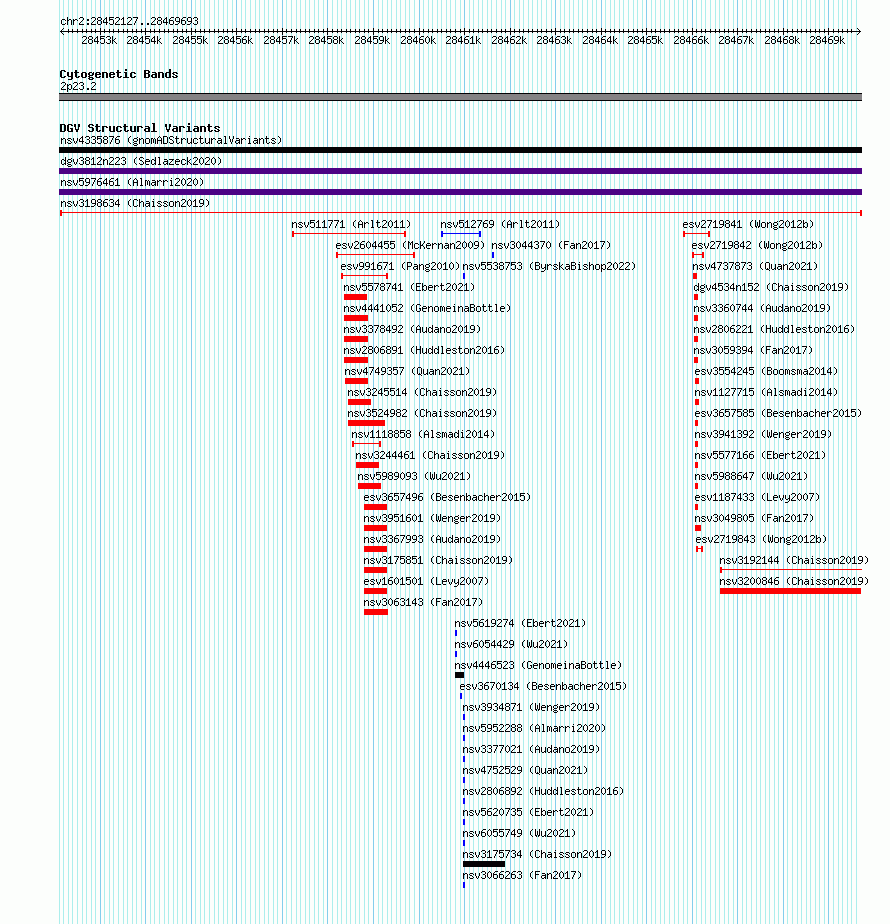
Task: Click esv1187433 (Levy2007) label
Action: (x=757, y=497)
